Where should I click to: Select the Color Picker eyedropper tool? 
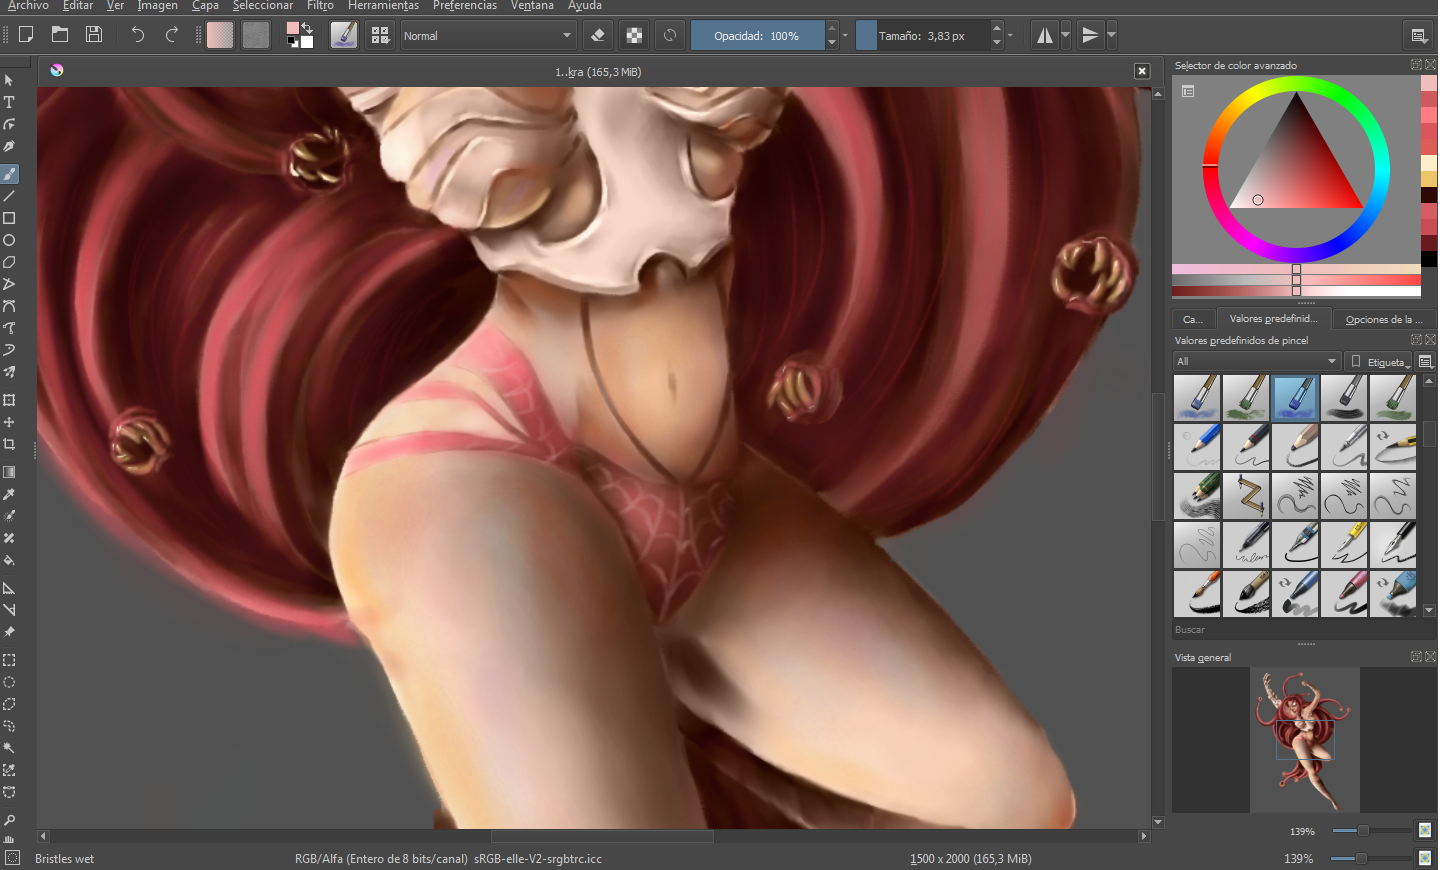9,494
